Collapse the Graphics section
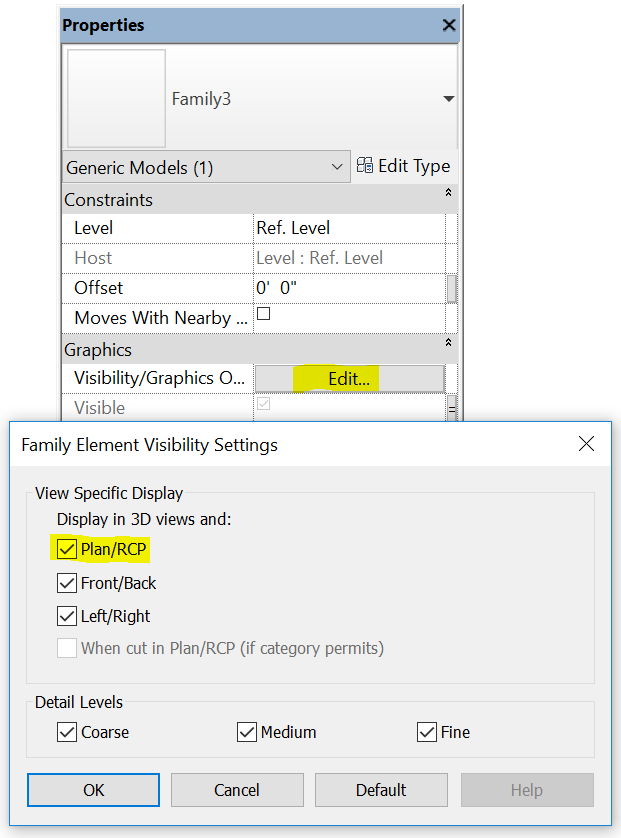Viewport: 621px width, 838px height. coord(448,349)
